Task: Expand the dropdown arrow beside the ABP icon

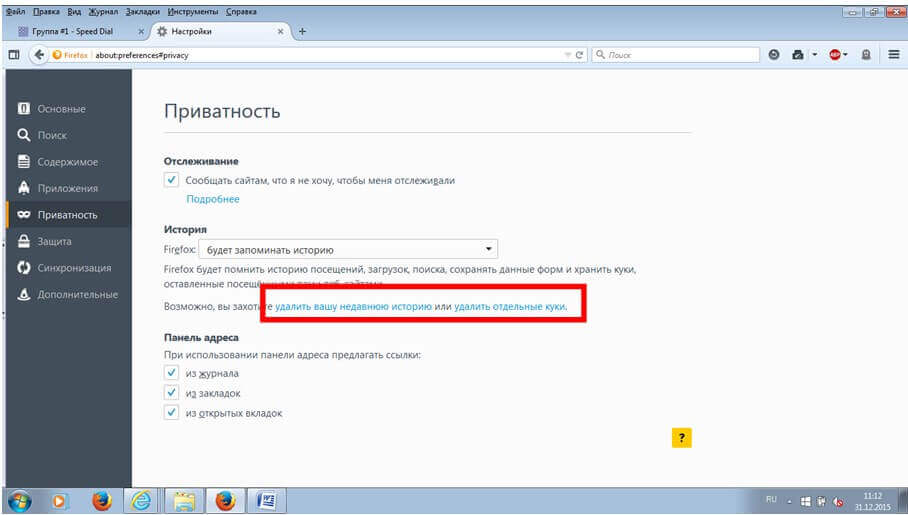Action: pyautogui.click(x=848, y=55)
